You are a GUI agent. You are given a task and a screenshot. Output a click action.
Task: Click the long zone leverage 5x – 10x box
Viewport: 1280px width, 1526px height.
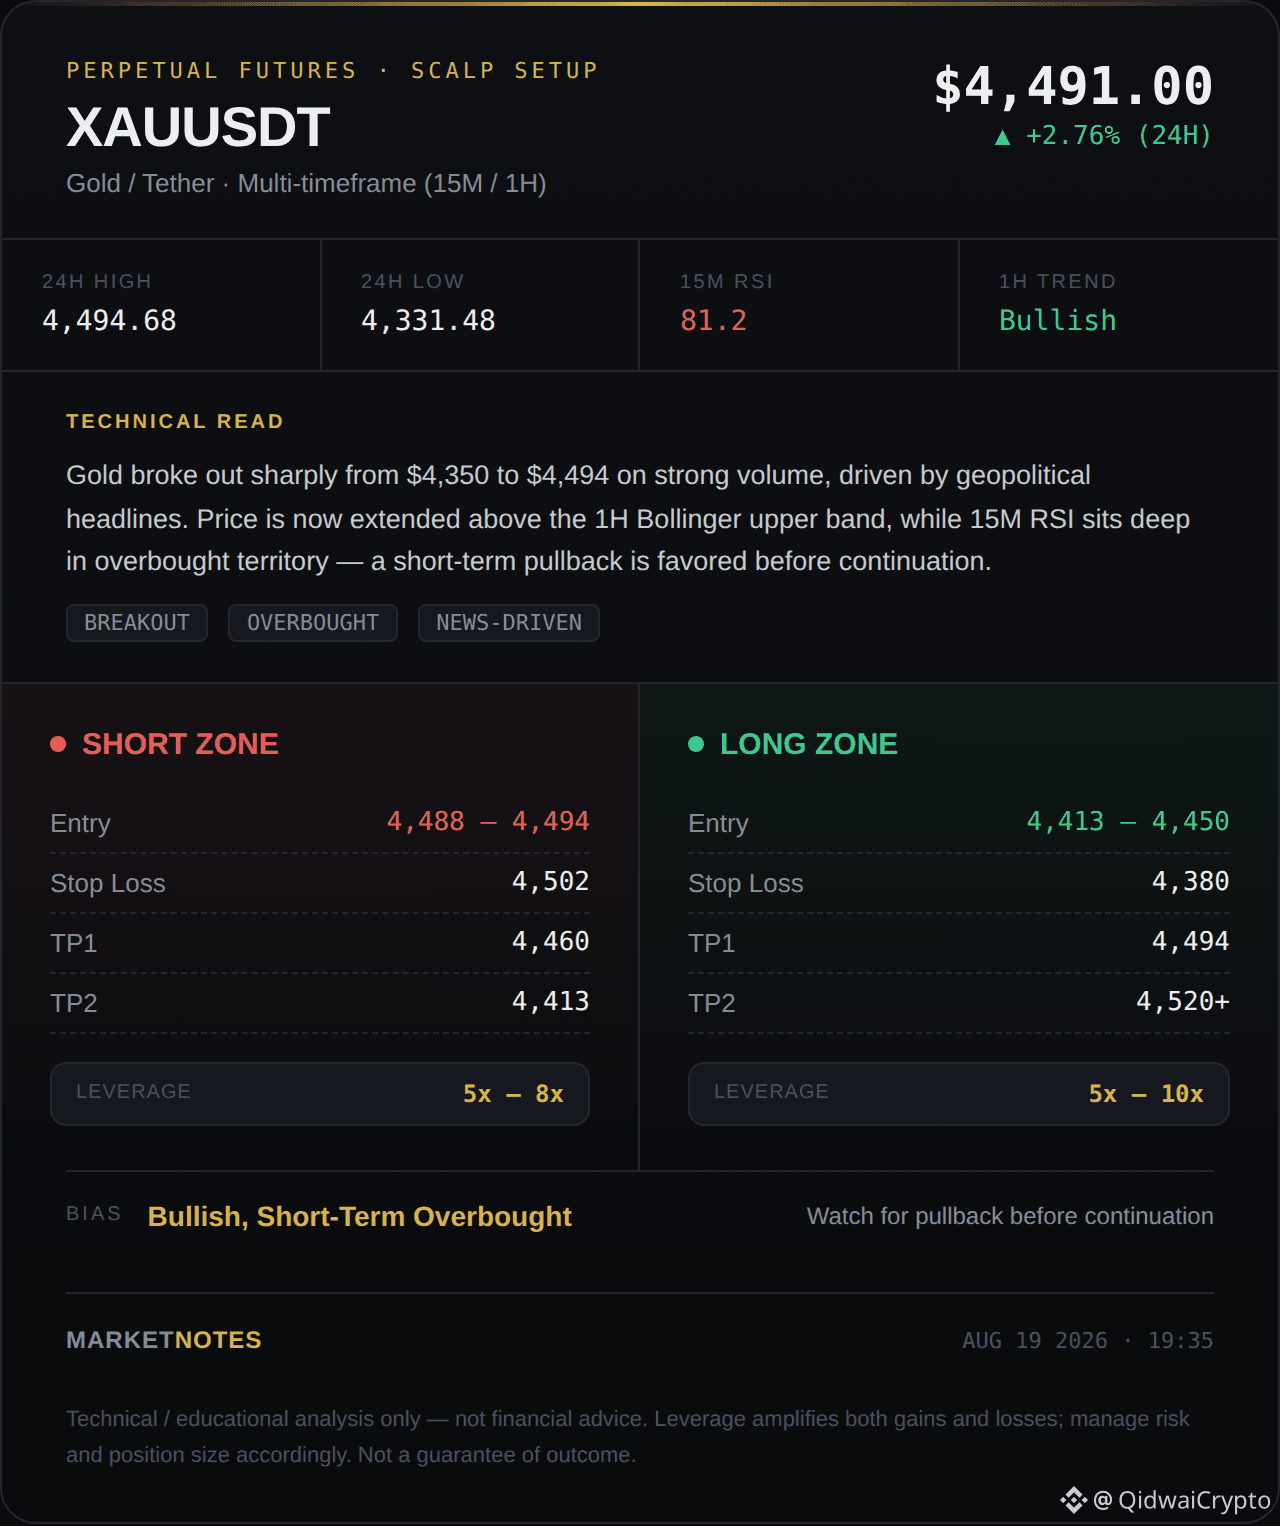coord(959,1094)
